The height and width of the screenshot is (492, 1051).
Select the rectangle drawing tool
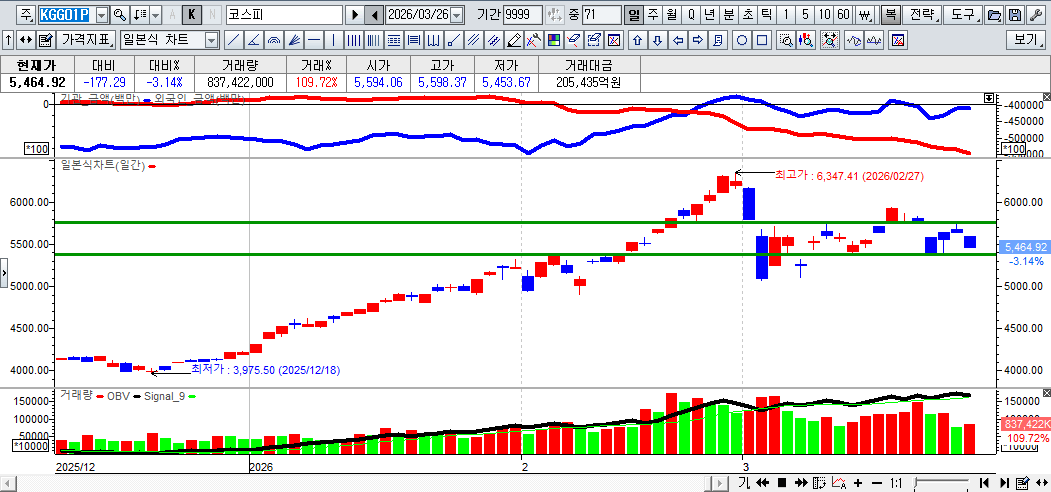click(762, 40)
